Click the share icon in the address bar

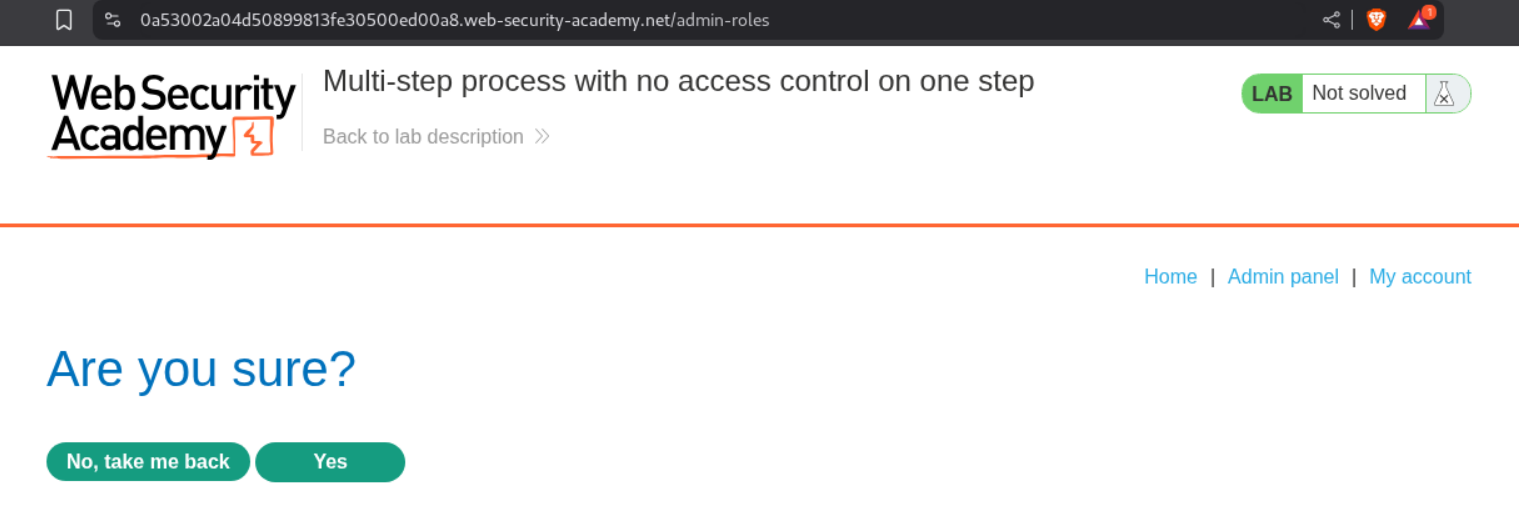(x=1331, y=20)
